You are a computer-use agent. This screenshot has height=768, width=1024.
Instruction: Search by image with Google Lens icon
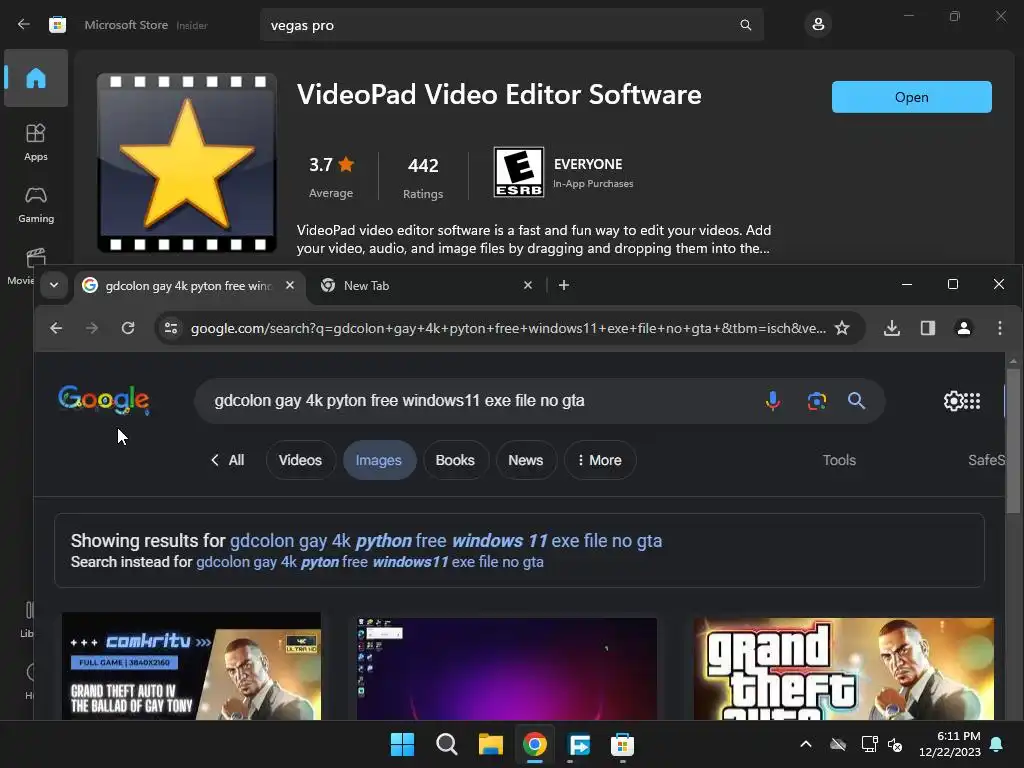click(816, 400)
